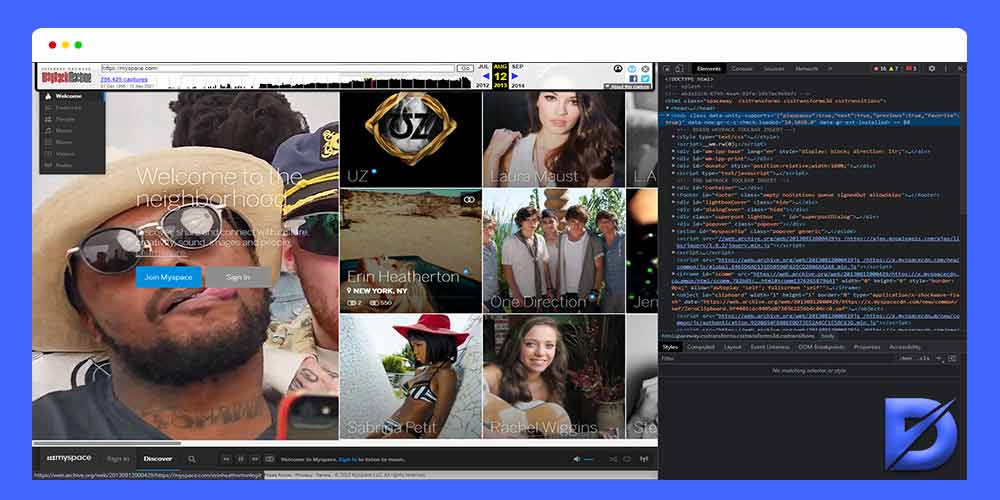Screen dimensions: 1000x500
Task: Select the Discover tab in bottom bar
Action: click(158, 459)
